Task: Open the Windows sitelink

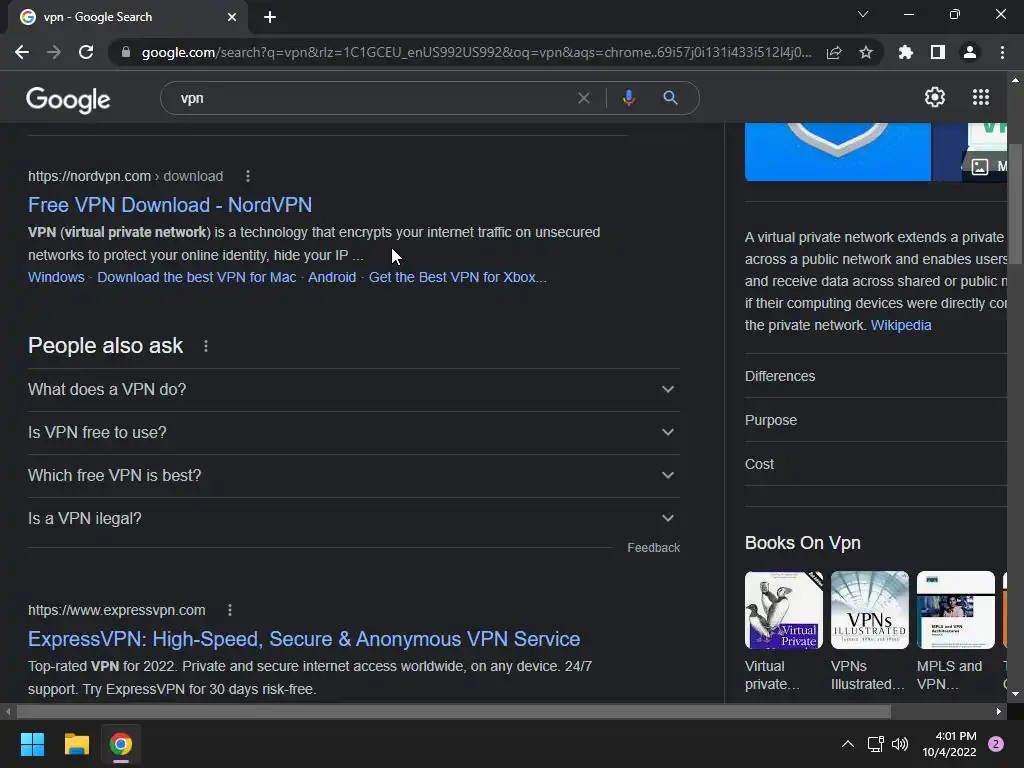Action: (56, 278)
